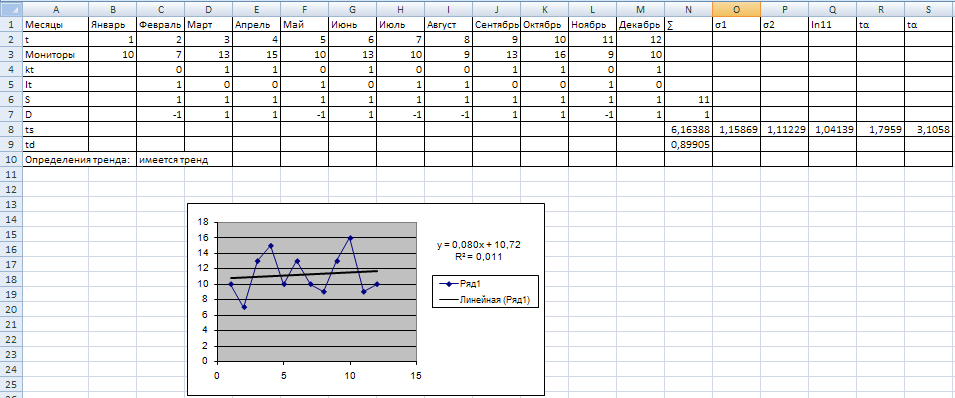Select the 't' row label

55,40
